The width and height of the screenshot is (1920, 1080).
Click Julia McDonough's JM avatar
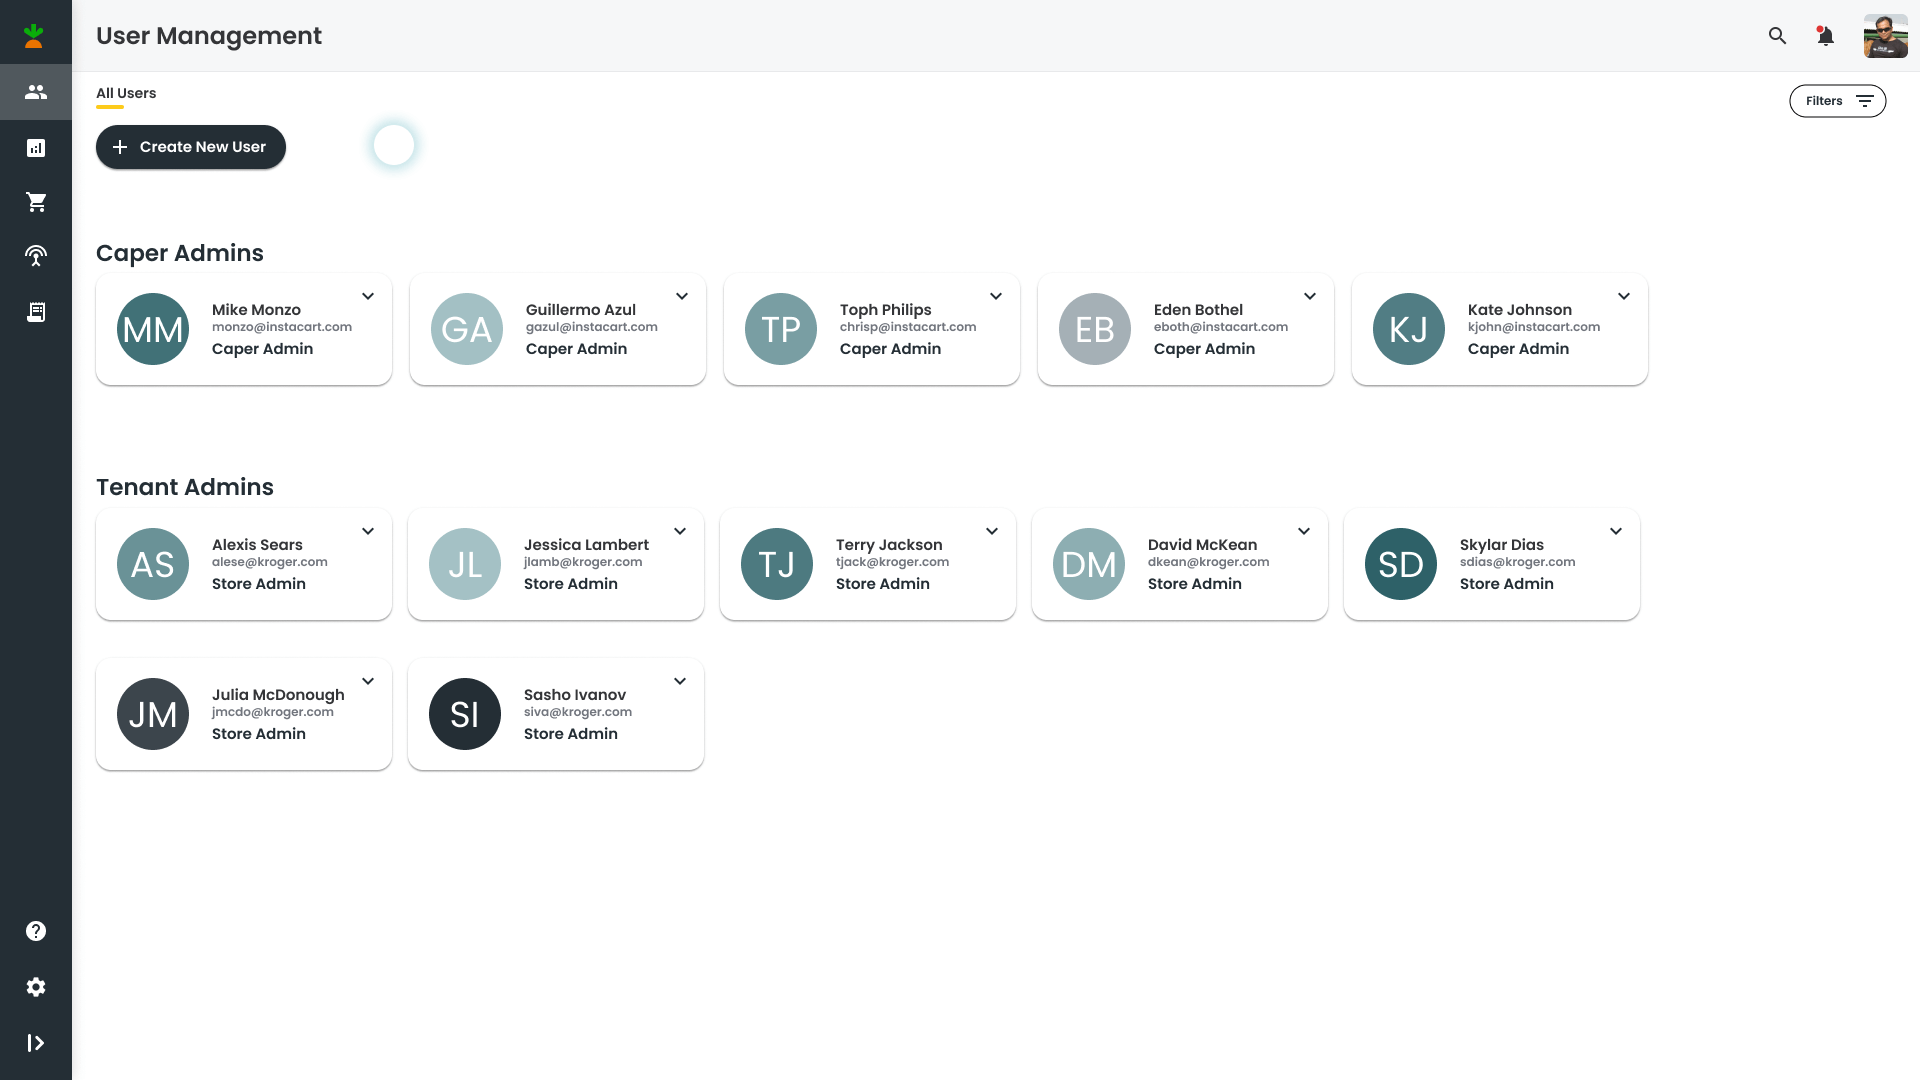coord(153,714)
